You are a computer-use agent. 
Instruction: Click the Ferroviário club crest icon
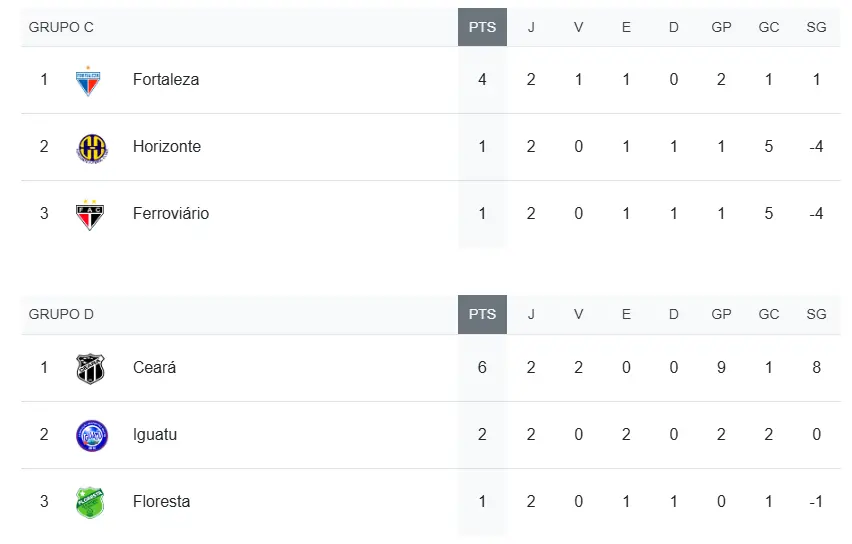click(x=90, y=214)
